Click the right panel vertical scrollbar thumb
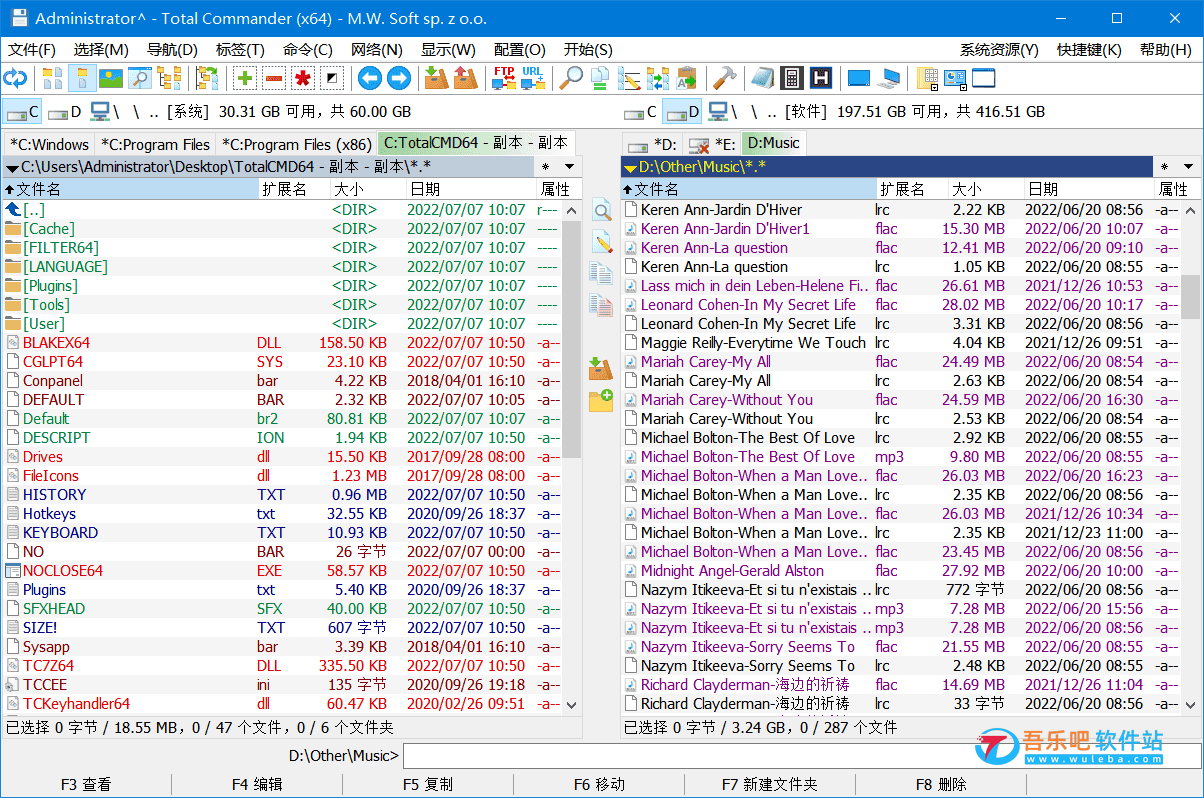The height and width of the screenshot is (798, 1204). pos(1190,297)
